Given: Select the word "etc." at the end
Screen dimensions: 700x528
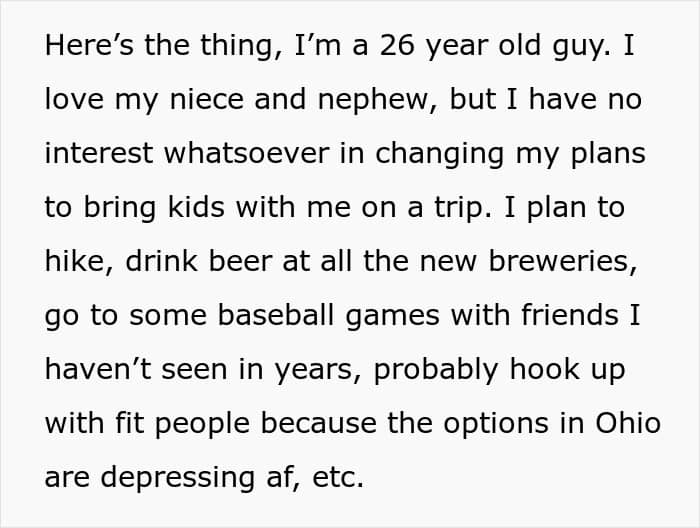Looking at the screenshot, I should coord(338,478).
